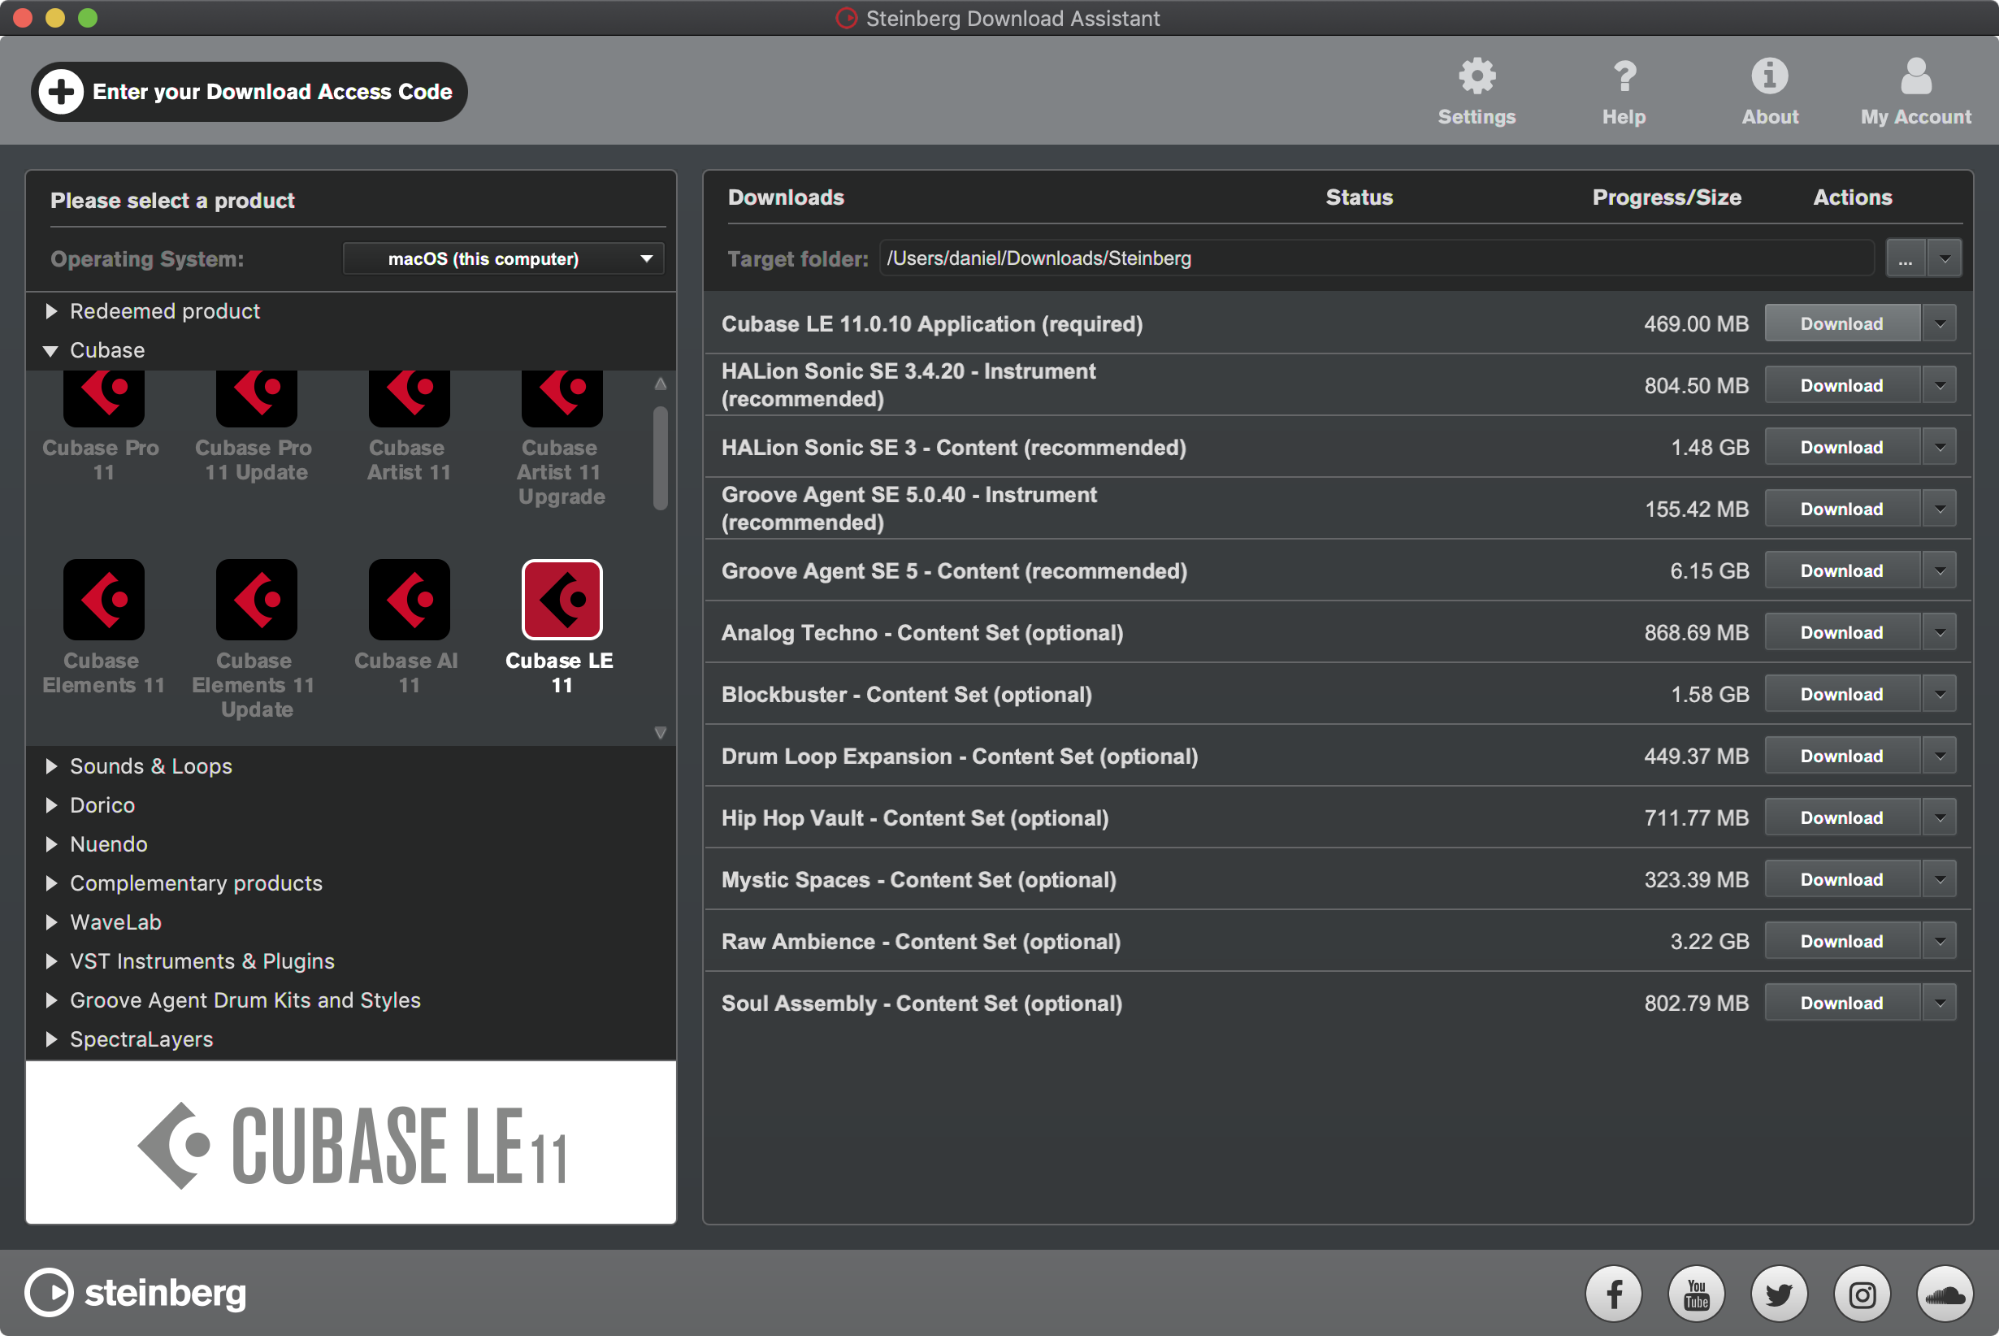This screenshot has height=1336, width=1999.
Task: Expand Groove Agent Drum Kits and Styles
Action: pyautogui.click(x=51, y=1000)
